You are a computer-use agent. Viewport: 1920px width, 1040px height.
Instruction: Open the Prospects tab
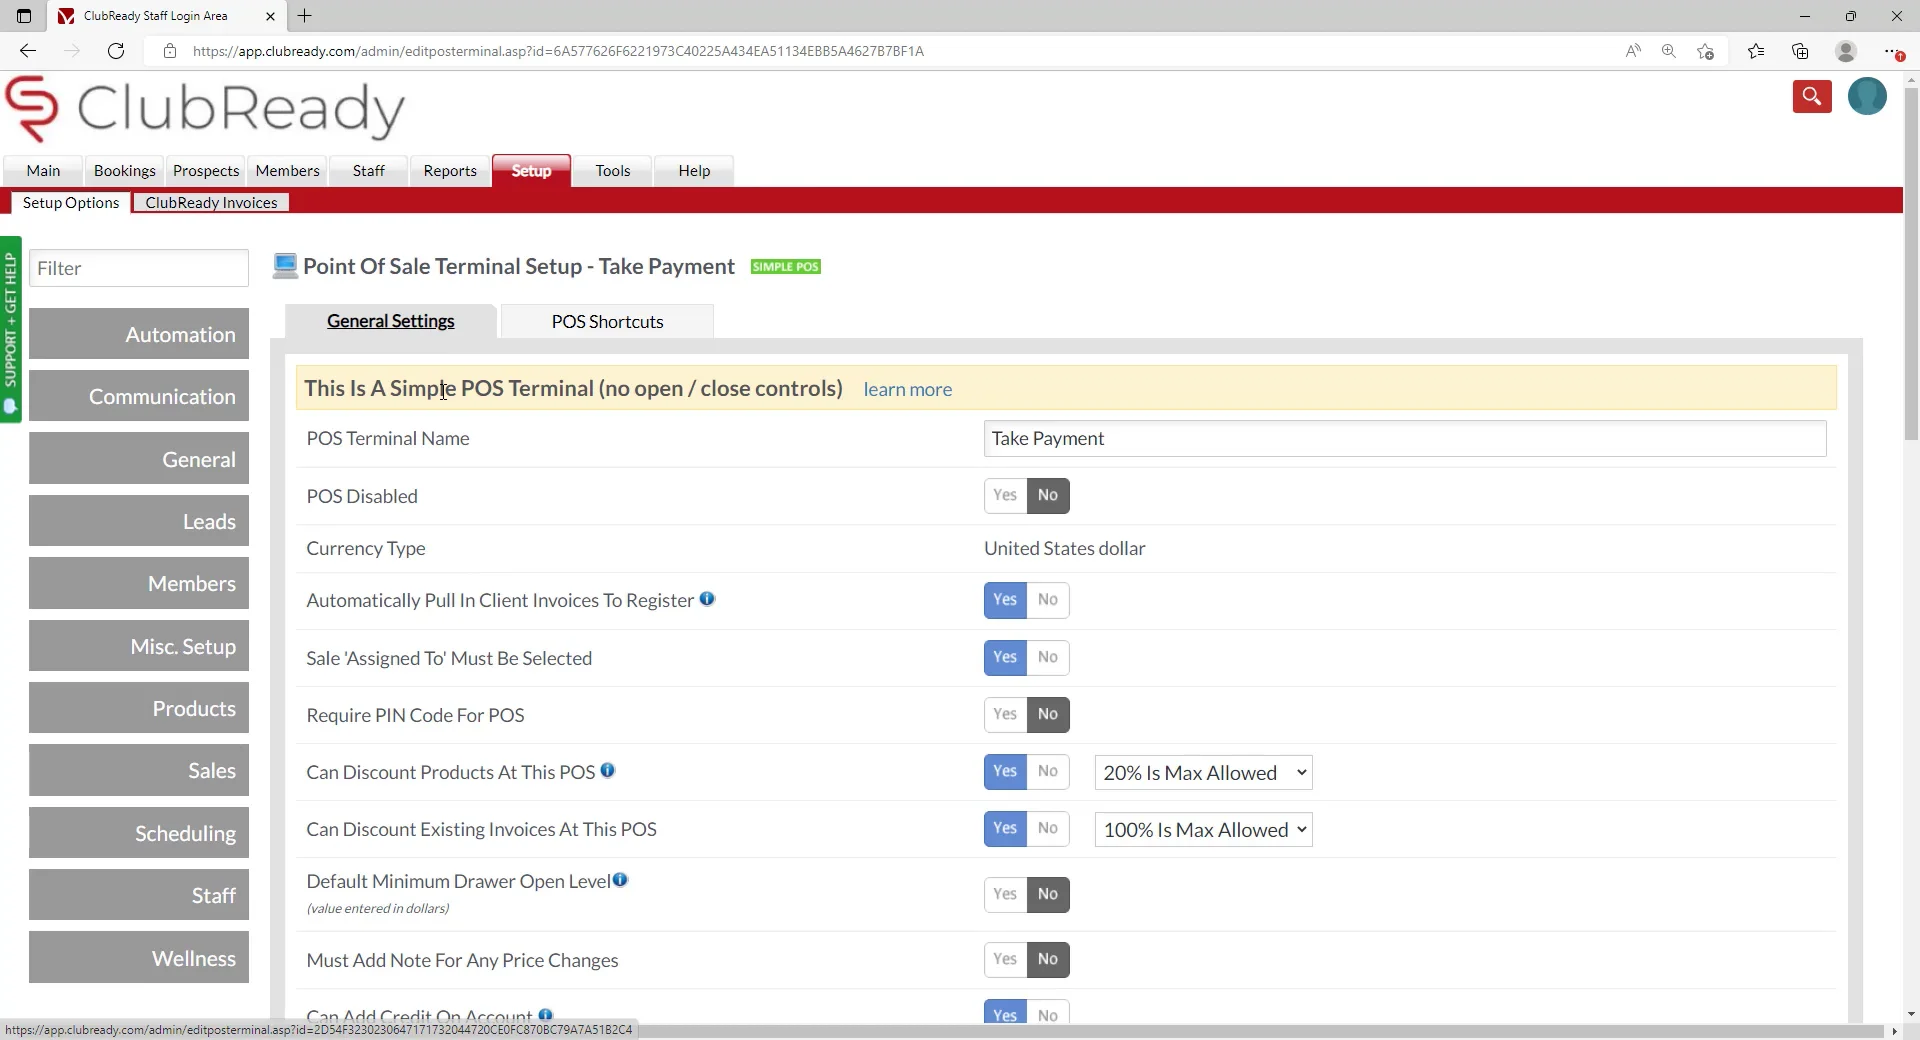tap(206, 171)
